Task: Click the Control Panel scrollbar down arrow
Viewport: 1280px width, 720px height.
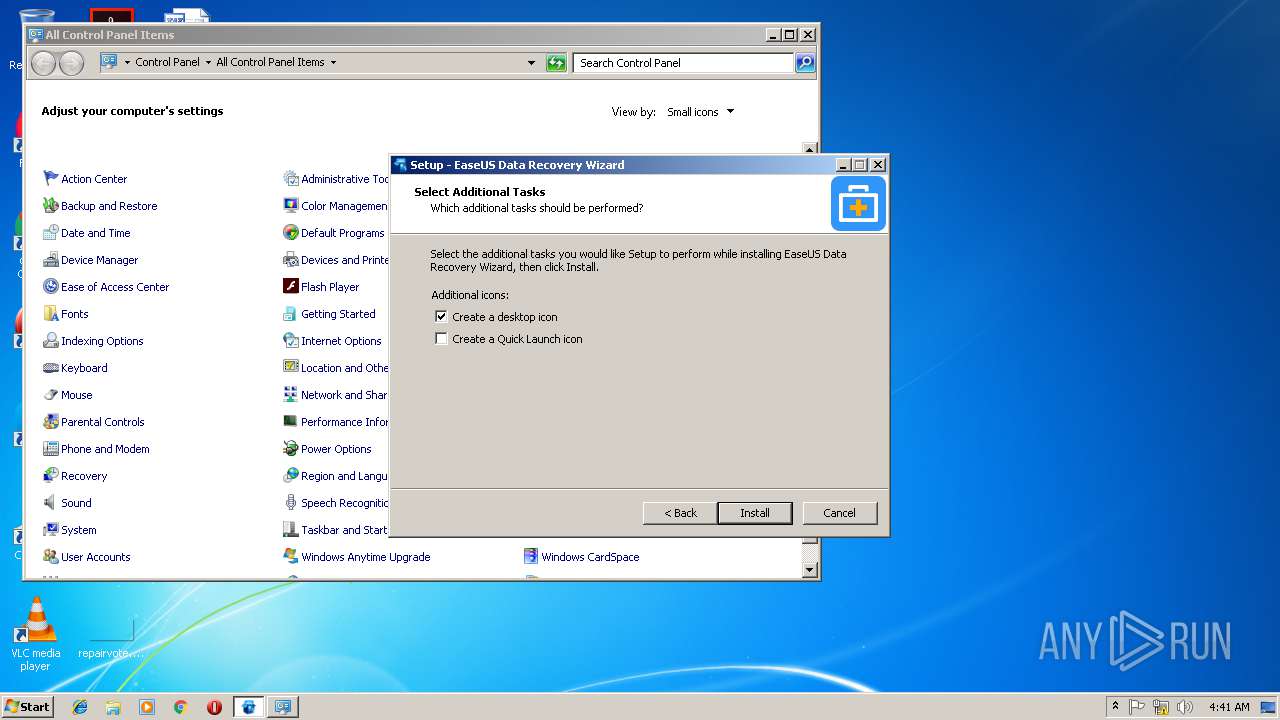Action: tap(810, 569)
